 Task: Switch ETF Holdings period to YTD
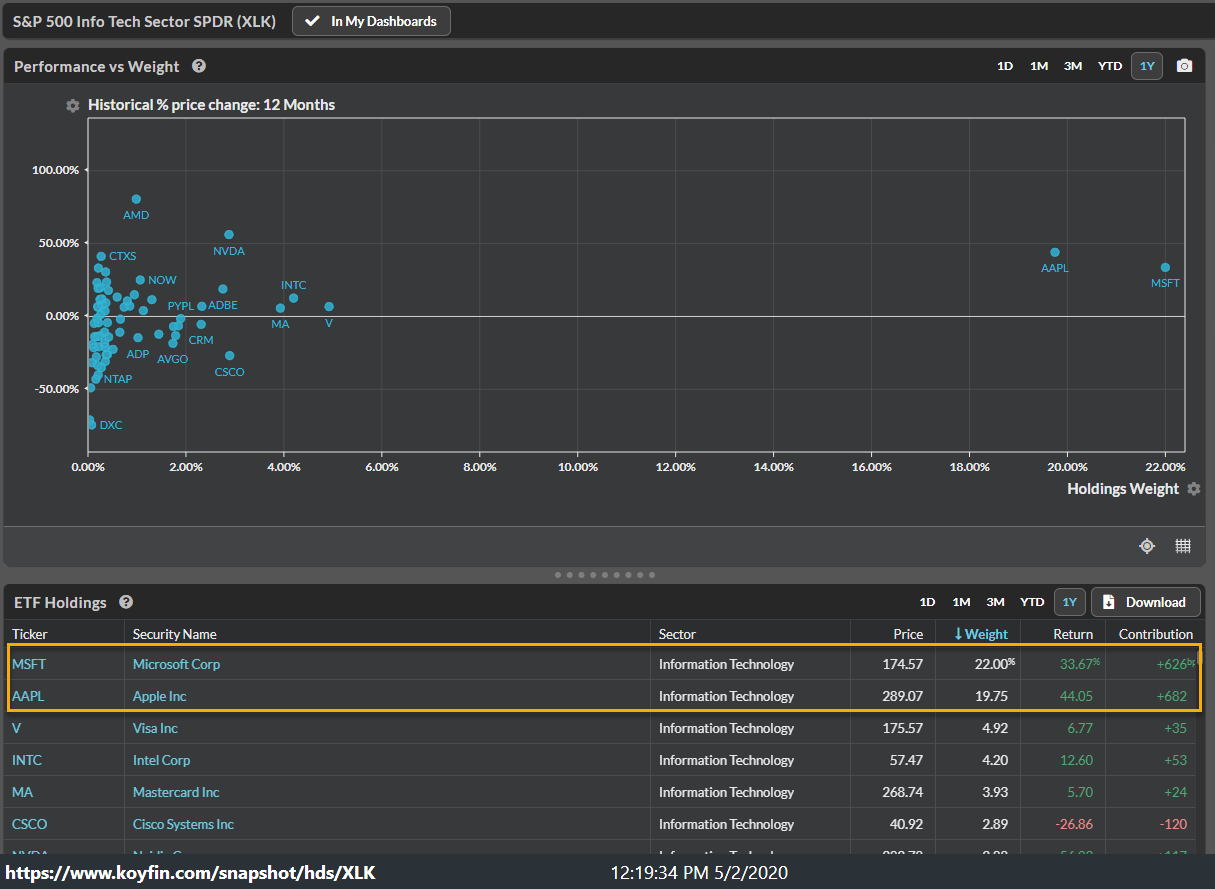pos(1032,602)
